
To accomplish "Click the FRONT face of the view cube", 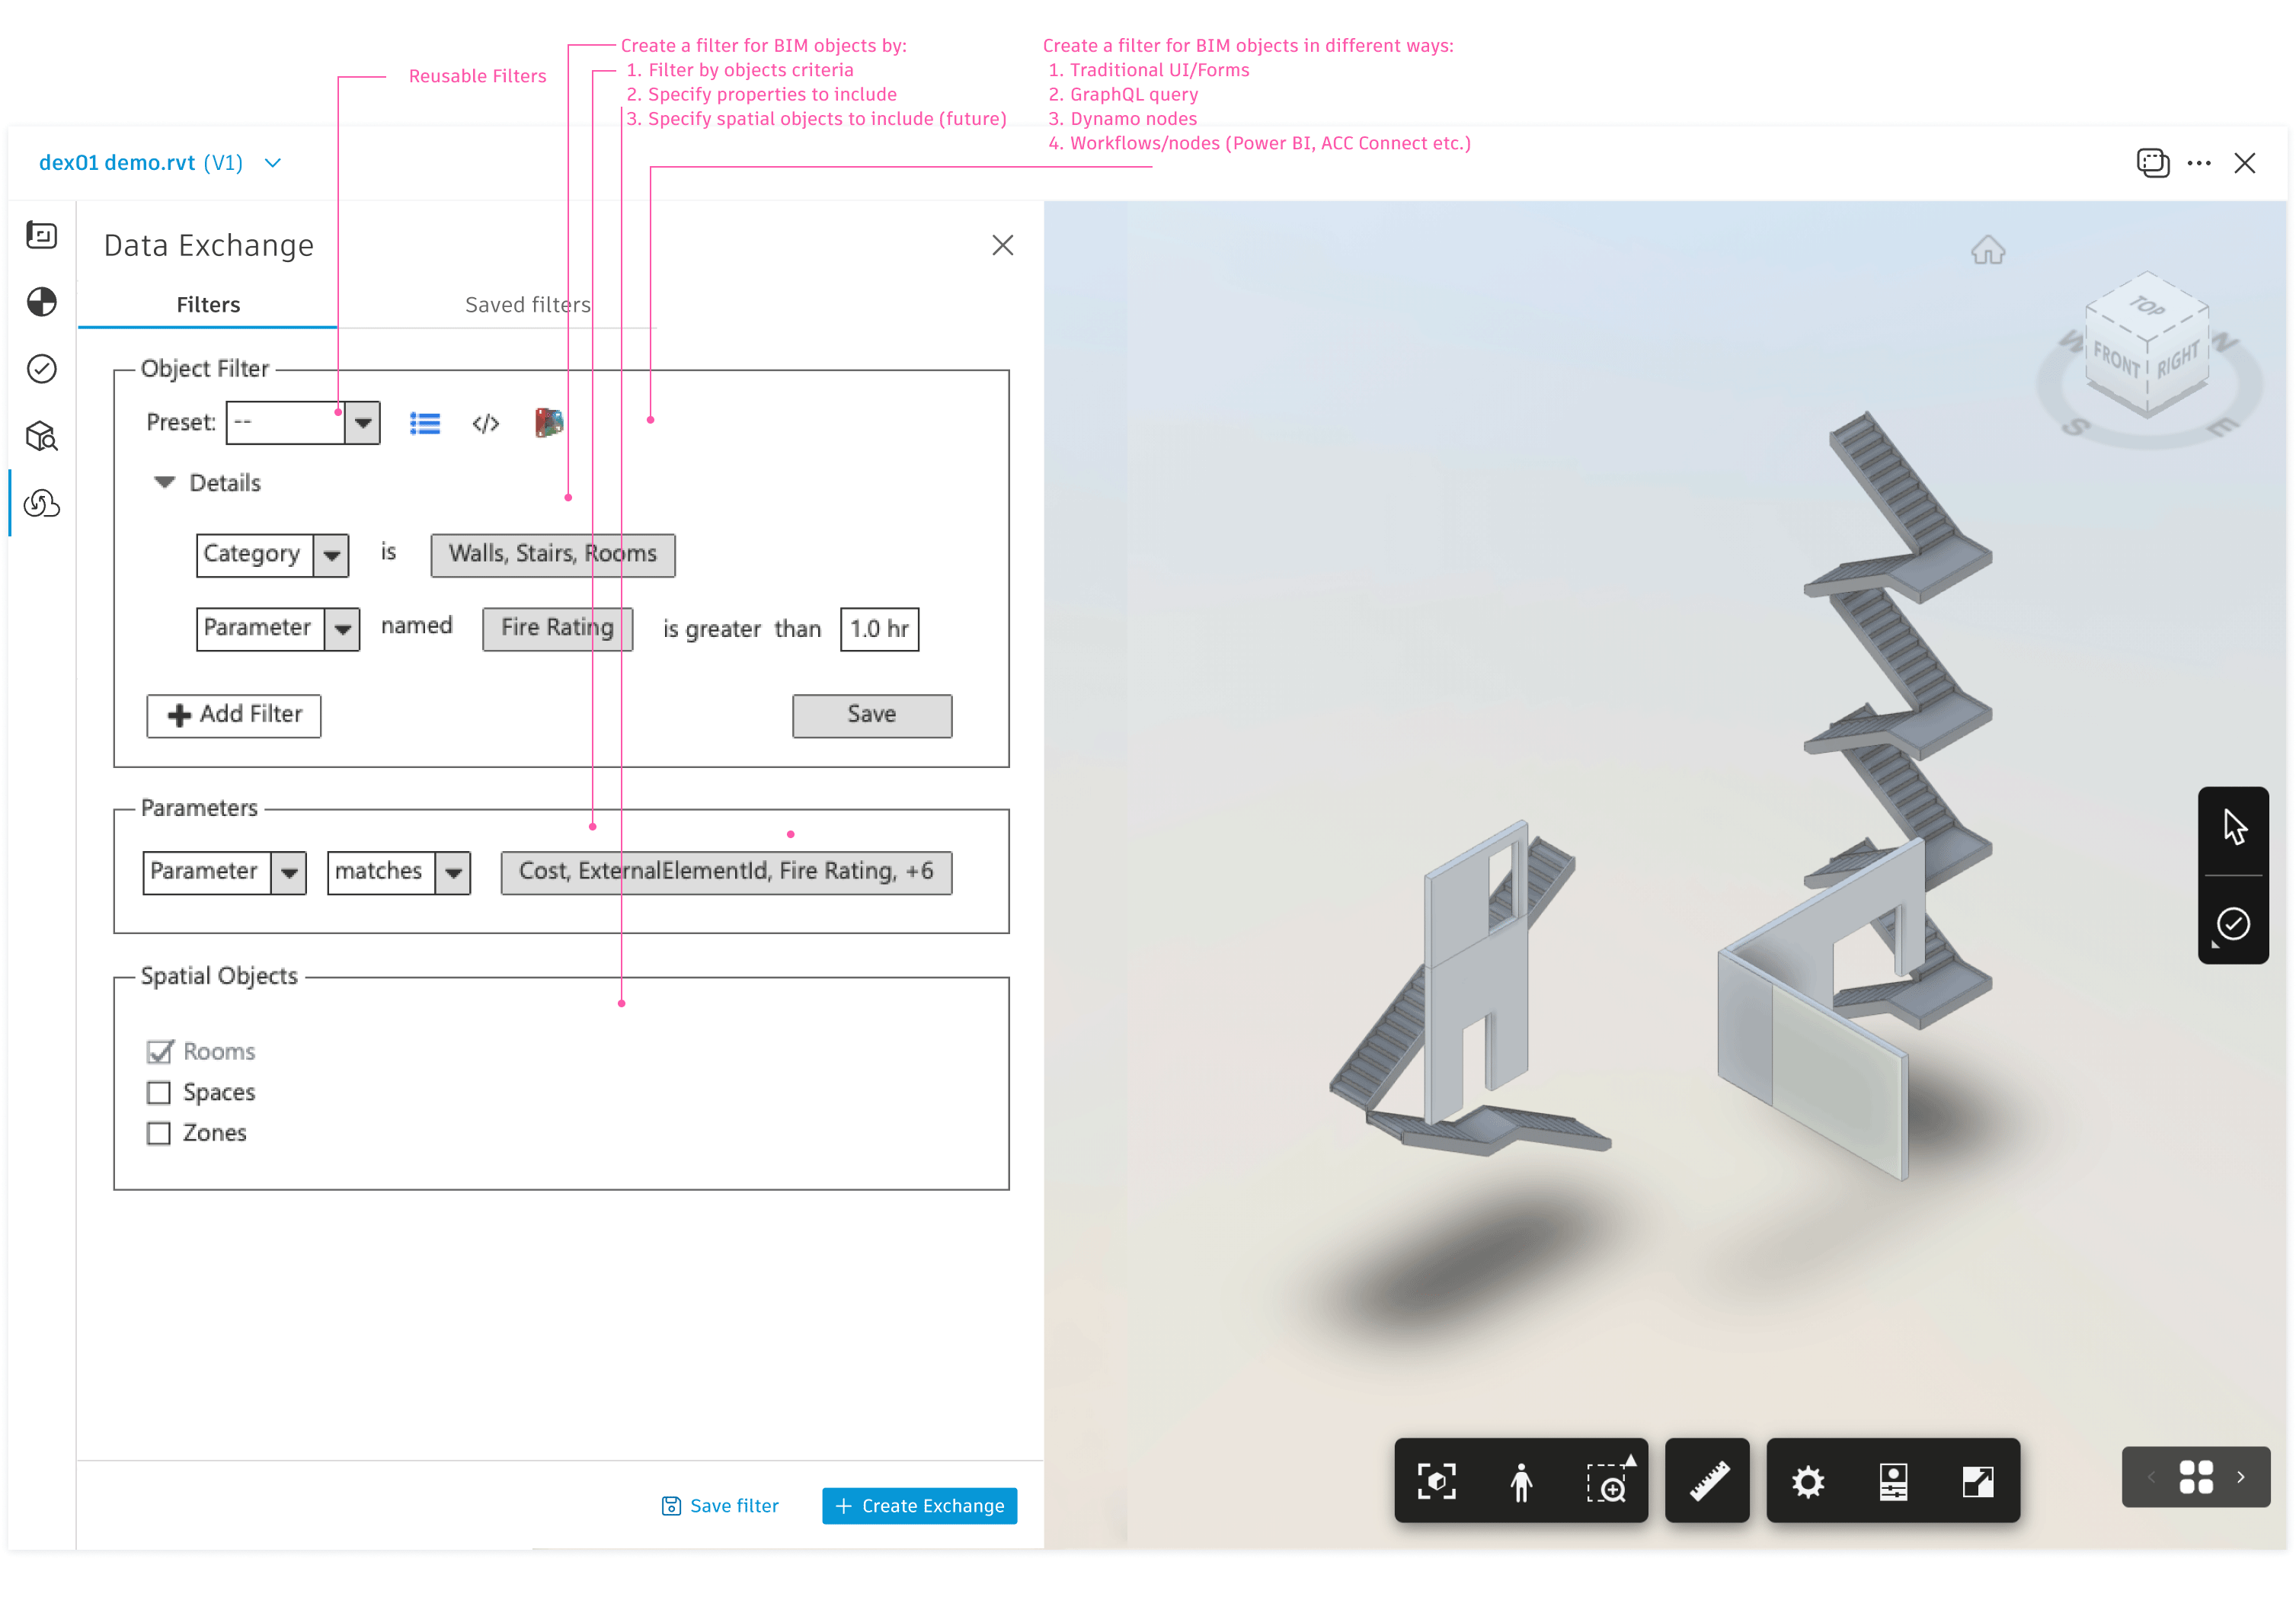I will (2116, 360).
